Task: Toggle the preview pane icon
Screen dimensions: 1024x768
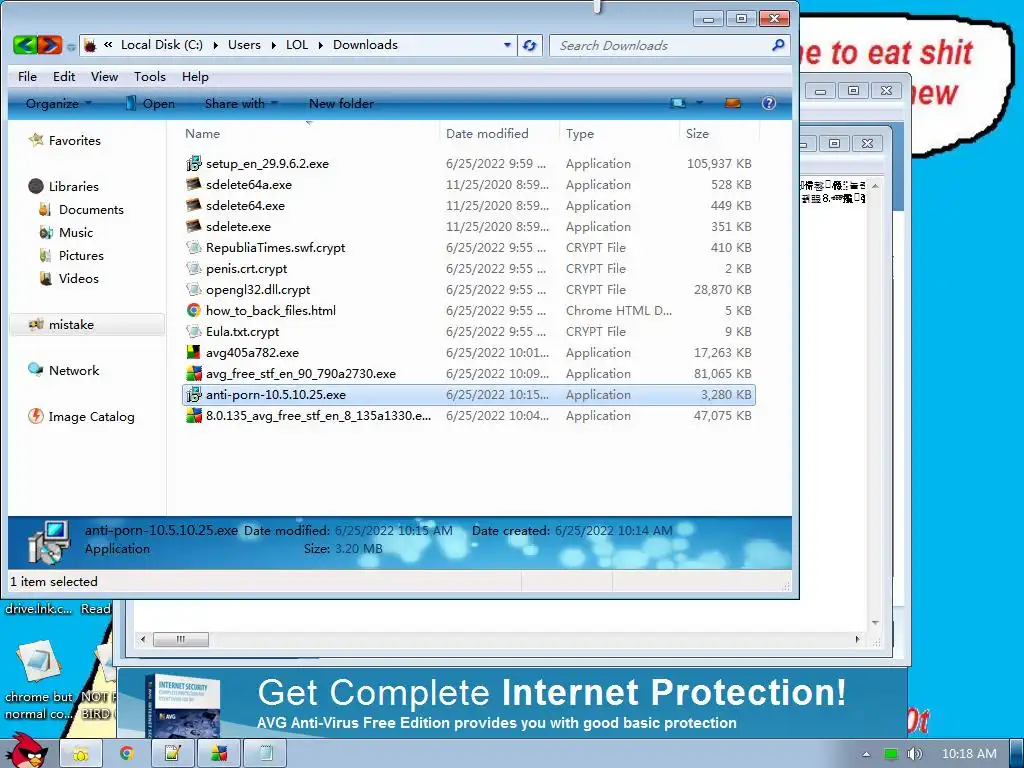Action: (733, 103)
